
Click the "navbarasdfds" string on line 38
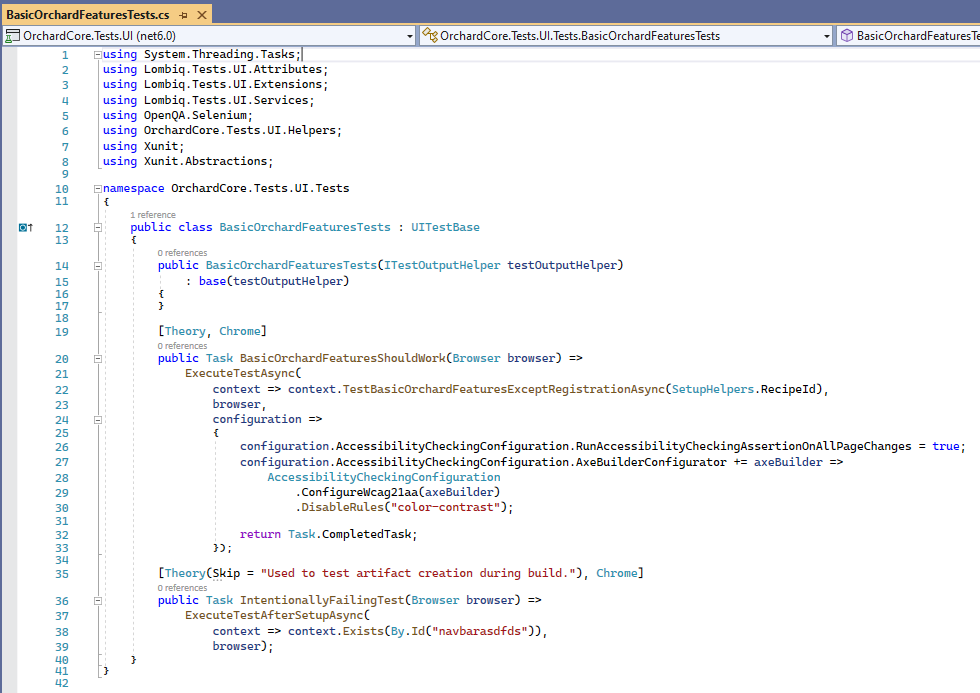(x=480, y=631)
